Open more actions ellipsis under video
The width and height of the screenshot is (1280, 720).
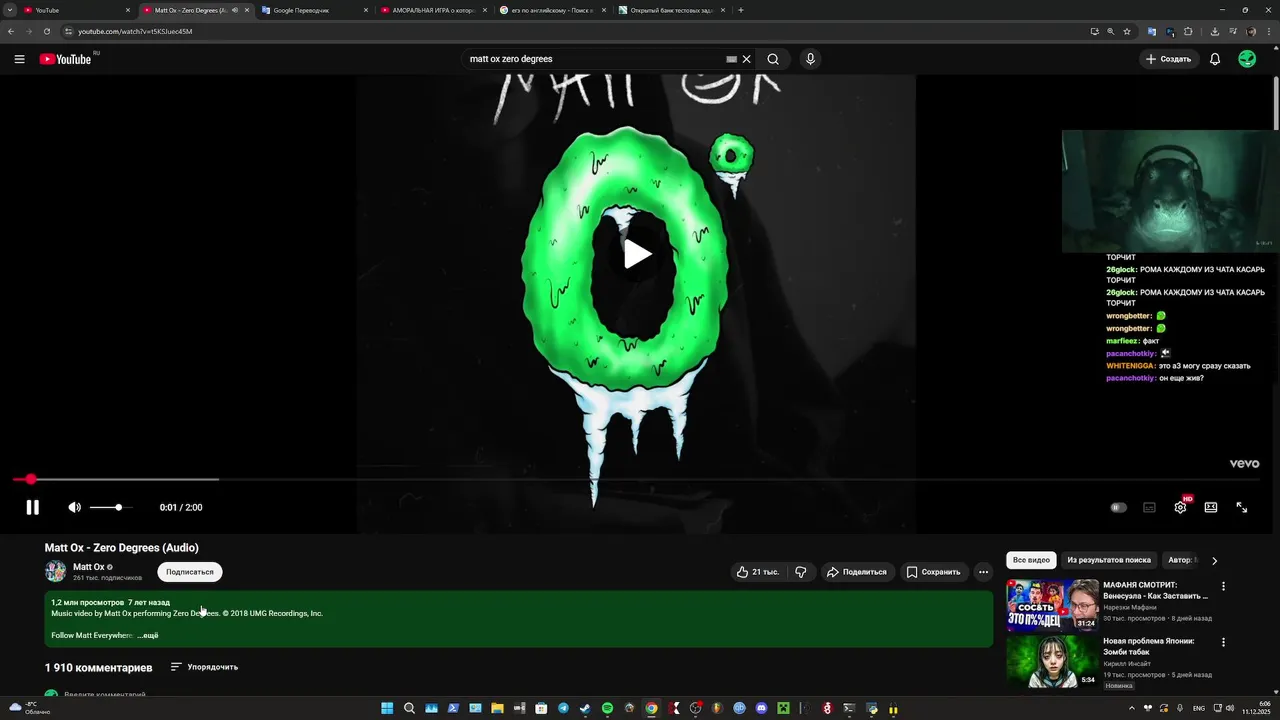click(984, 572)
